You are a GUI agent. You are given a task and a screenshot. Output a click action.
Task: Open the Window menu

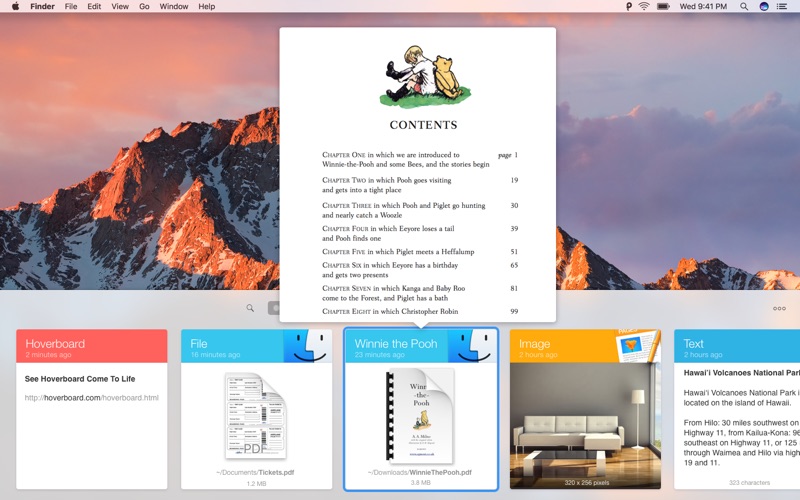point(174,7)
